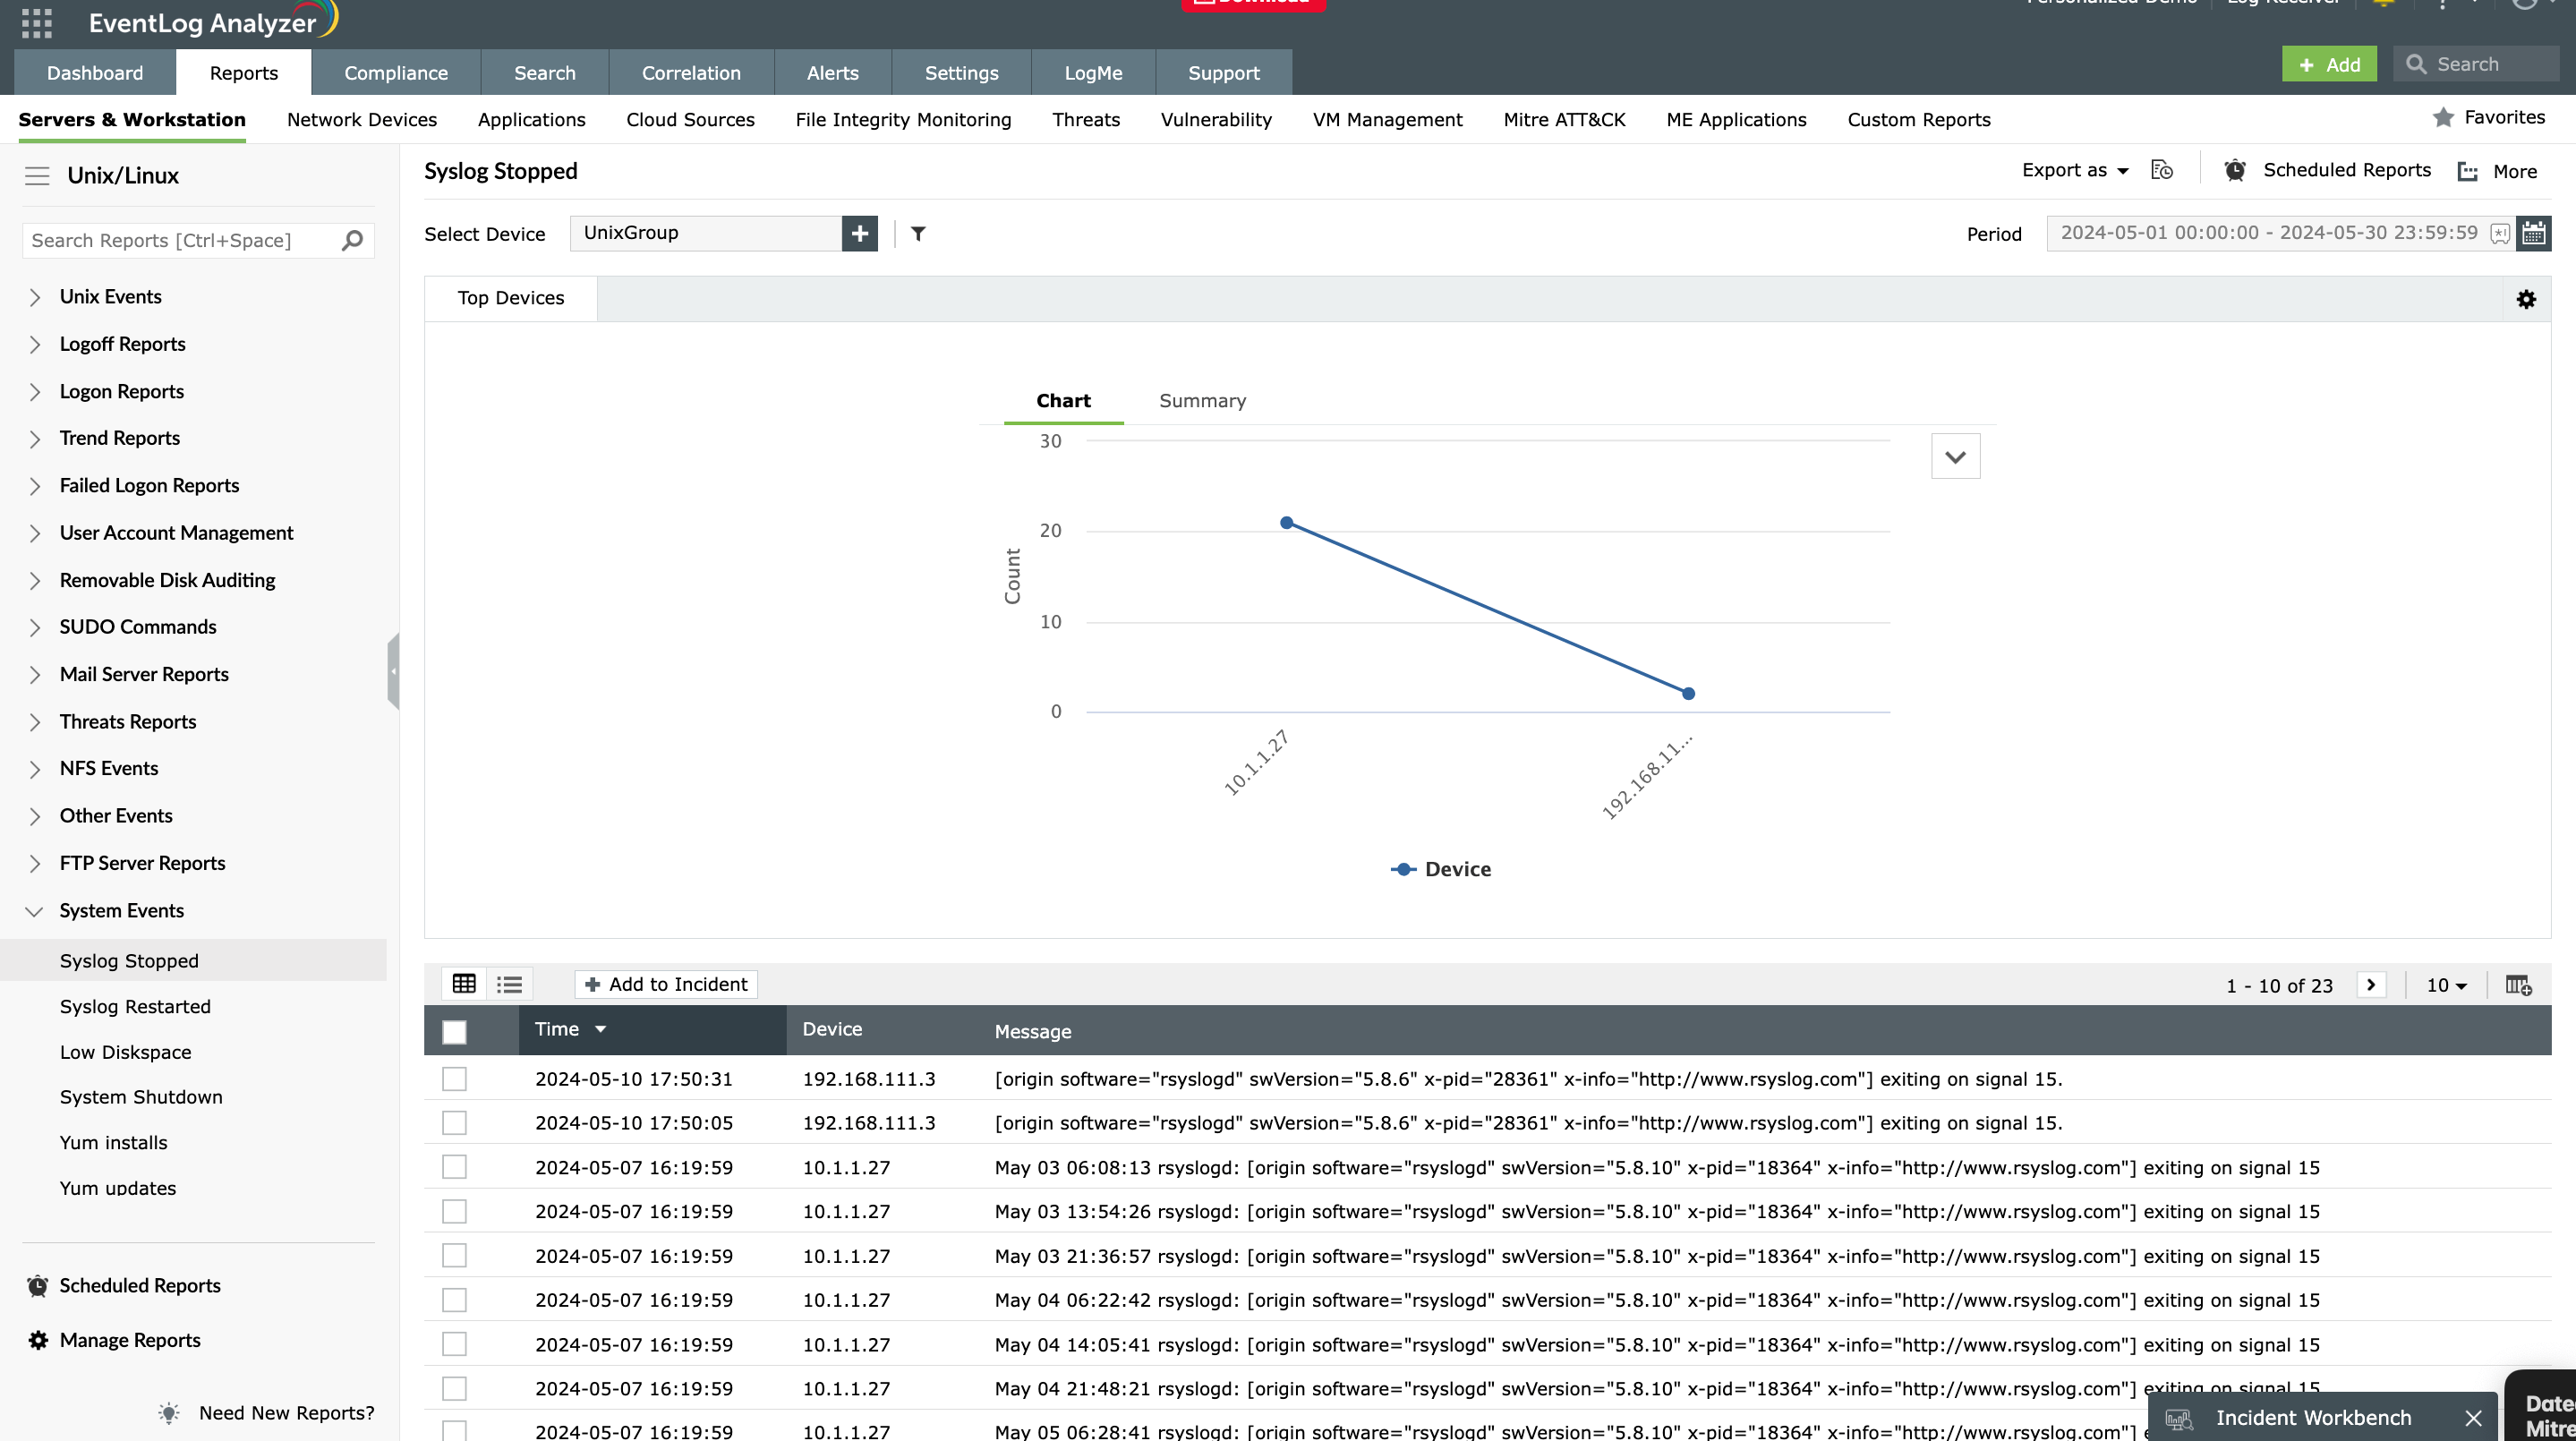Open the filter funnel icon
Viewport: 2576px width, 1441px height.
click(x=918, y=233)
